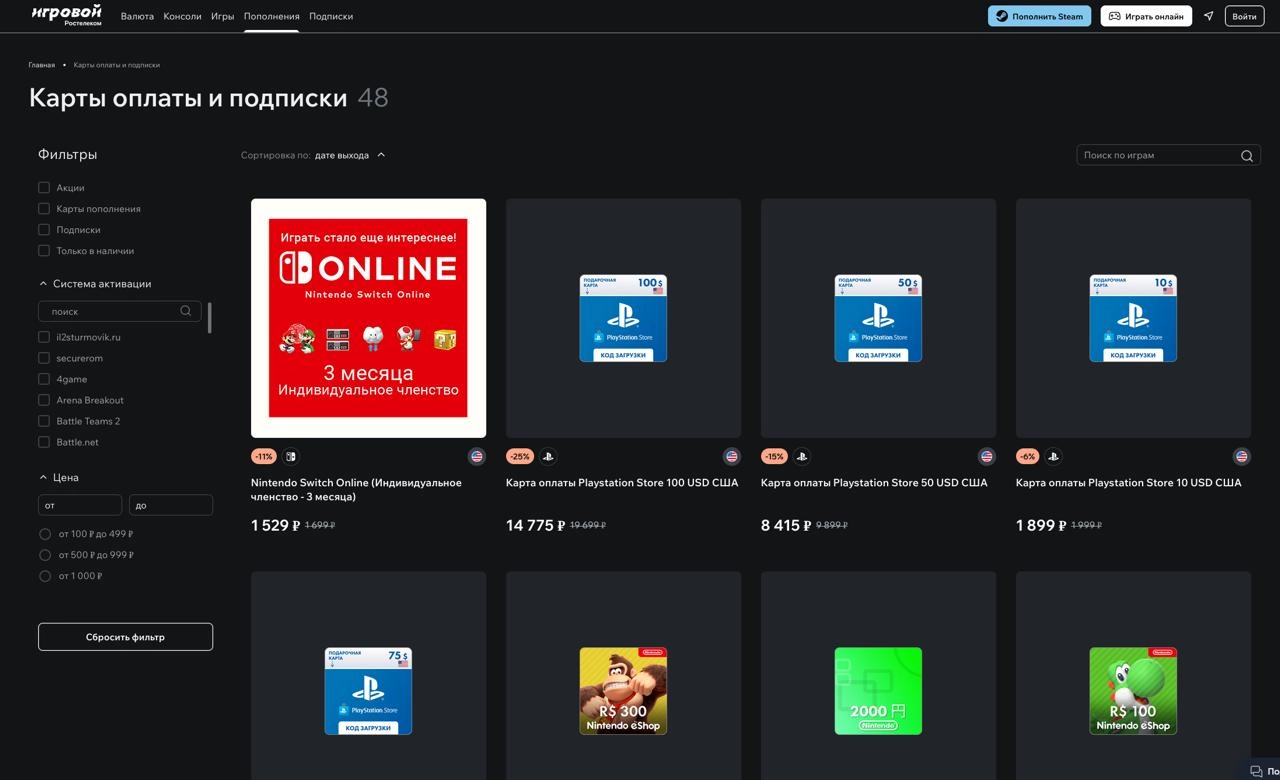1280x780 pixels.
Task: Check the Battle.net activation option
Action: [44, 442]
